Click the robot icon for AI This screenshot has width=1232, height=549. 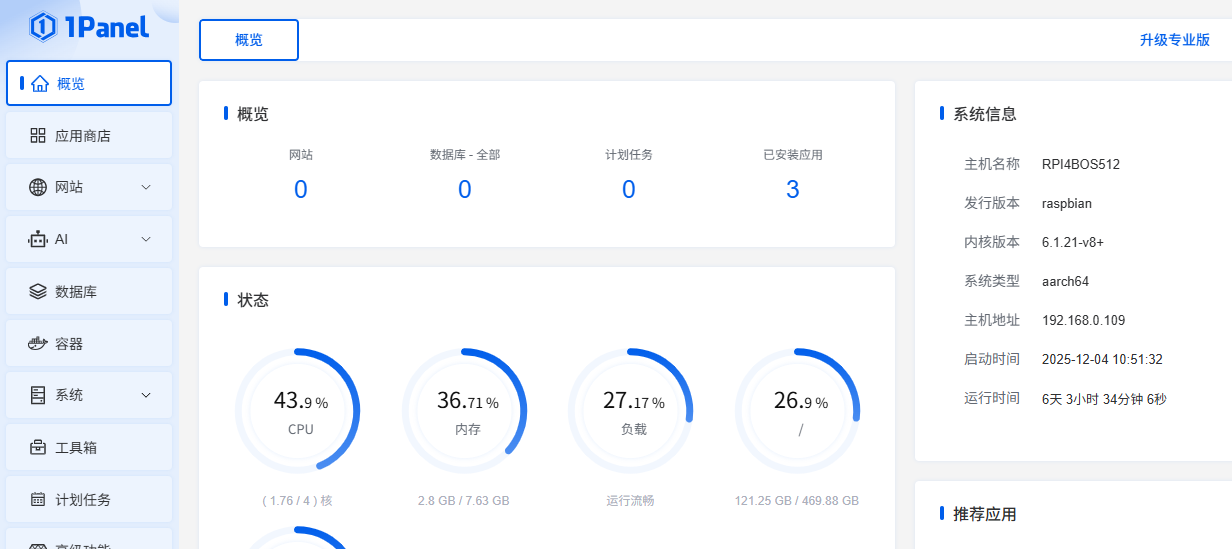tap(38, 239)
